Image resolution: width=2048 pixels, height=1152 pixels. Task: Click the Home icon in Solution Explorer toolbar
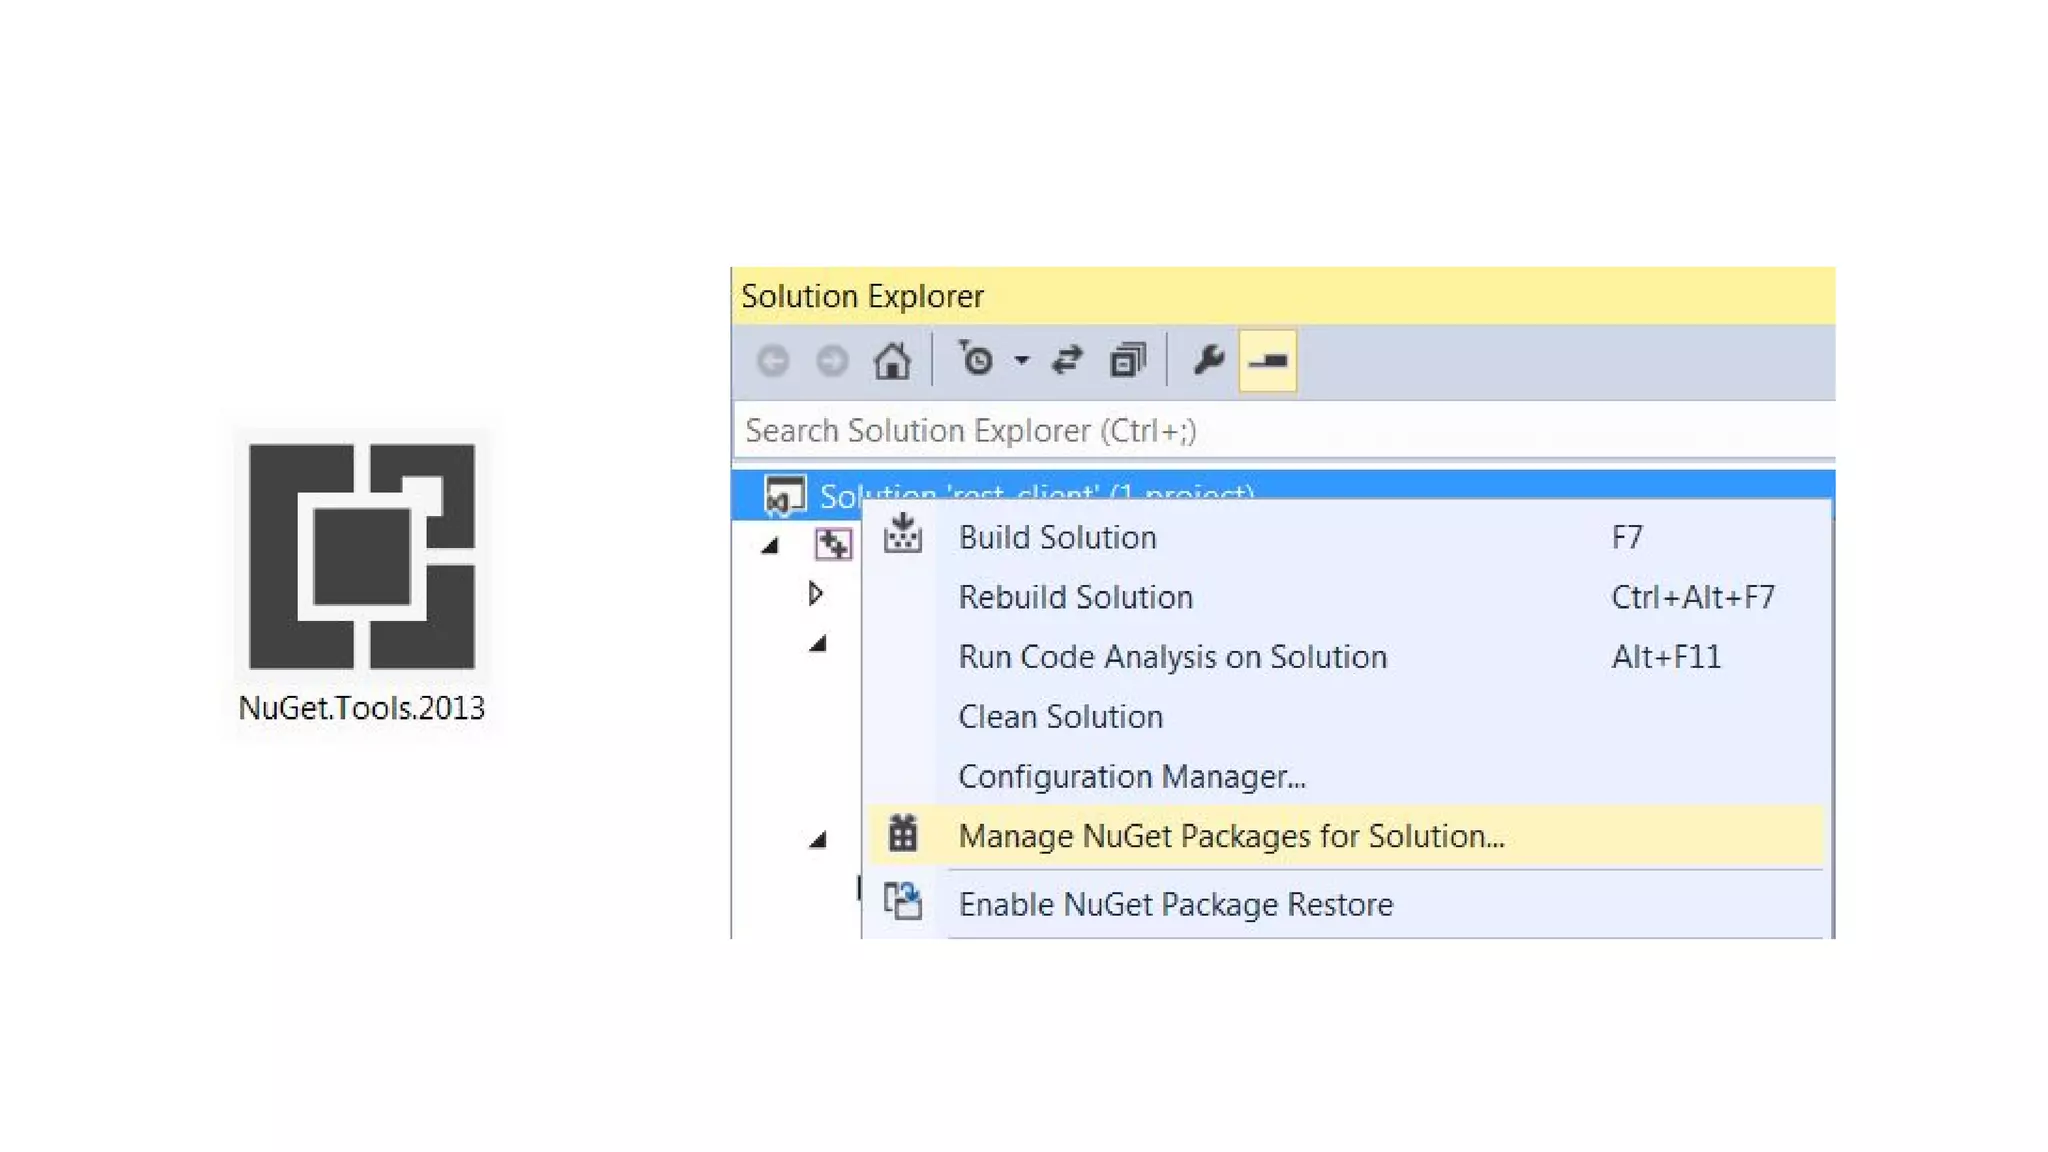coord(891,361)
